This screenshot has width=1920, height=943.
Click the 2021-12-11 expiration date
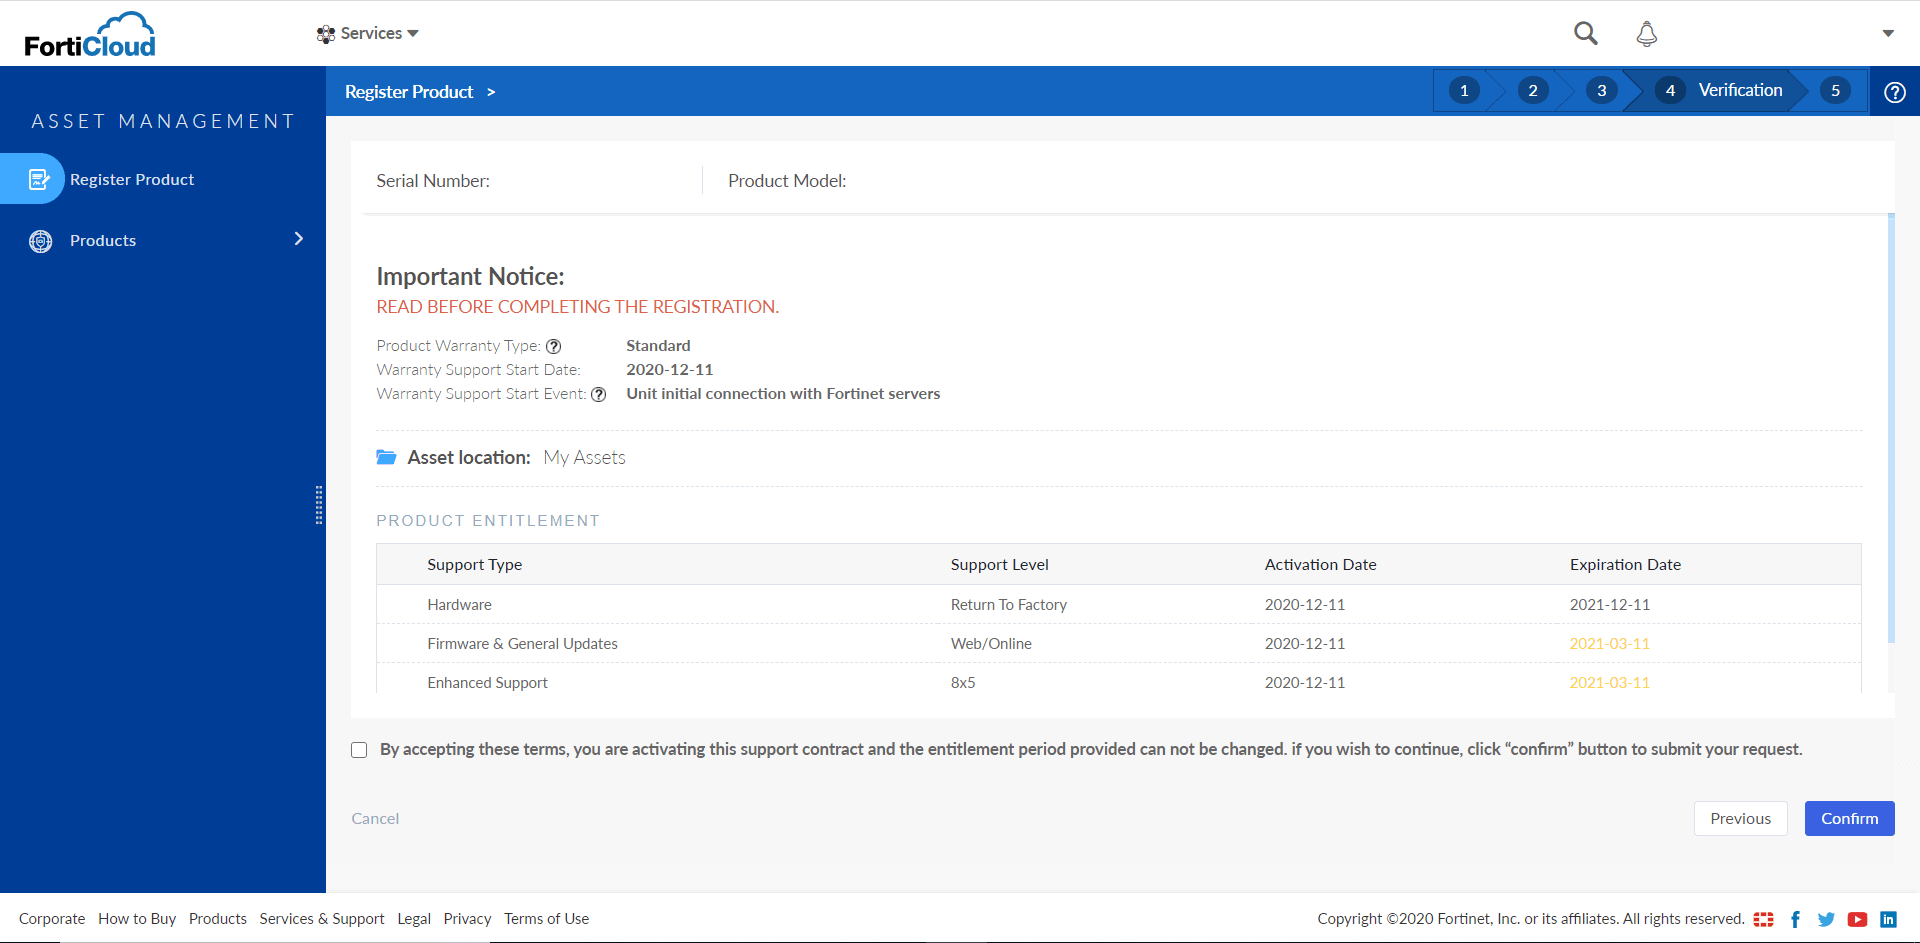(1610, 605)
